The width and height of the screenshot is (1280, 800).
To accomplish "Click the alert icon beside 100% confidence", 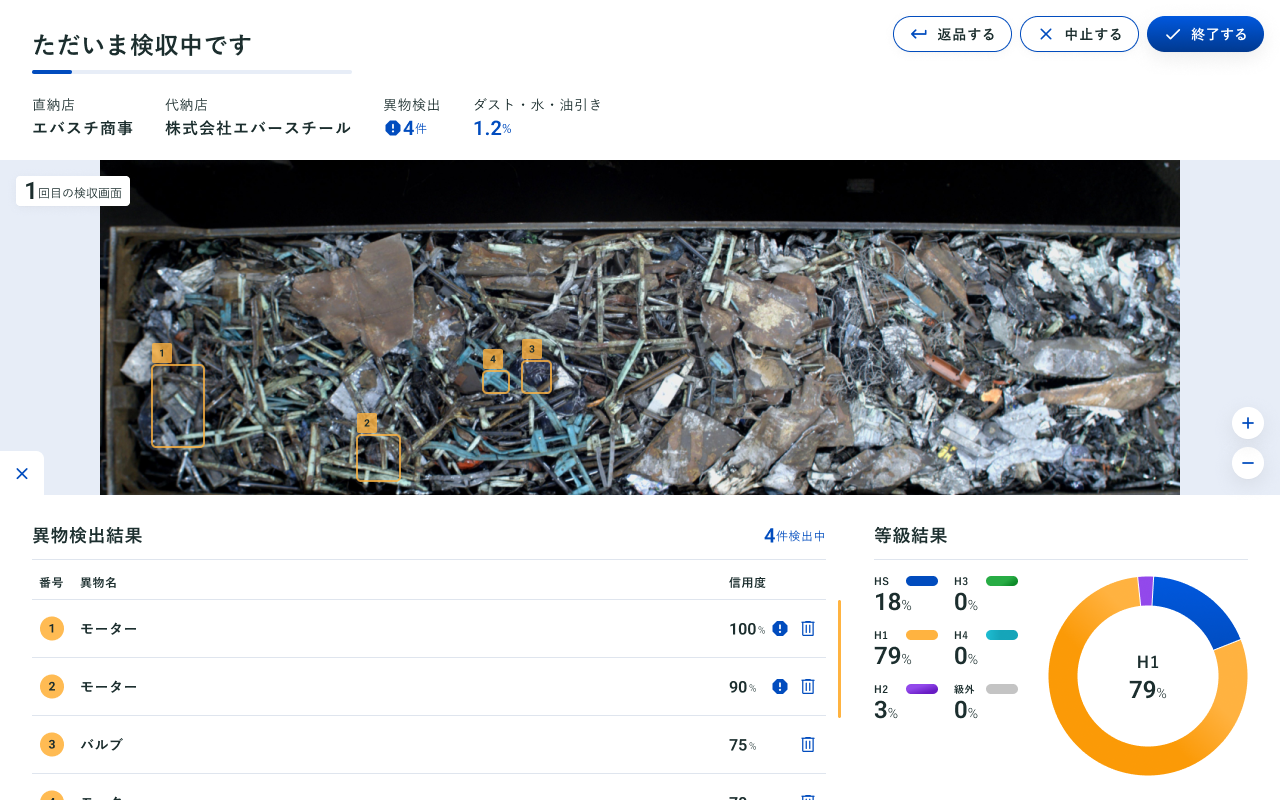I will pos(779,628).
